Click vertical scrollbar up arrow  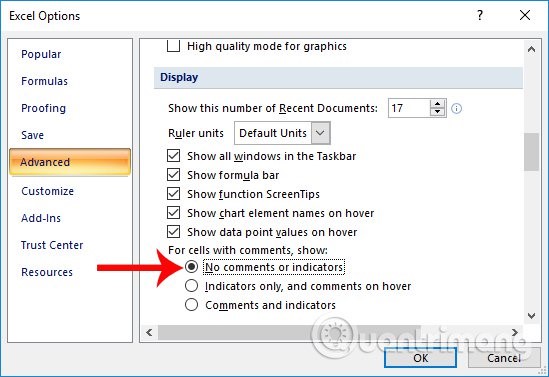(x=531, y=49)
